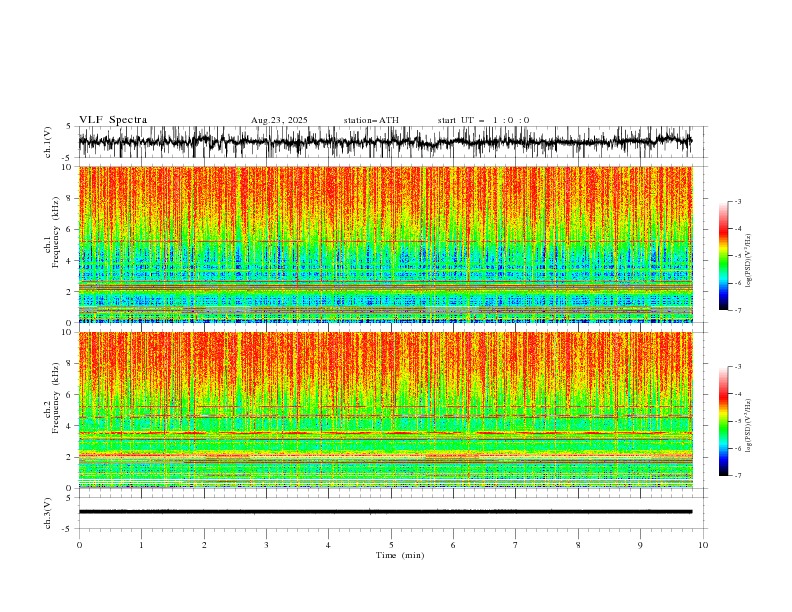Click the "station=ATH" header text

(371, 120)
